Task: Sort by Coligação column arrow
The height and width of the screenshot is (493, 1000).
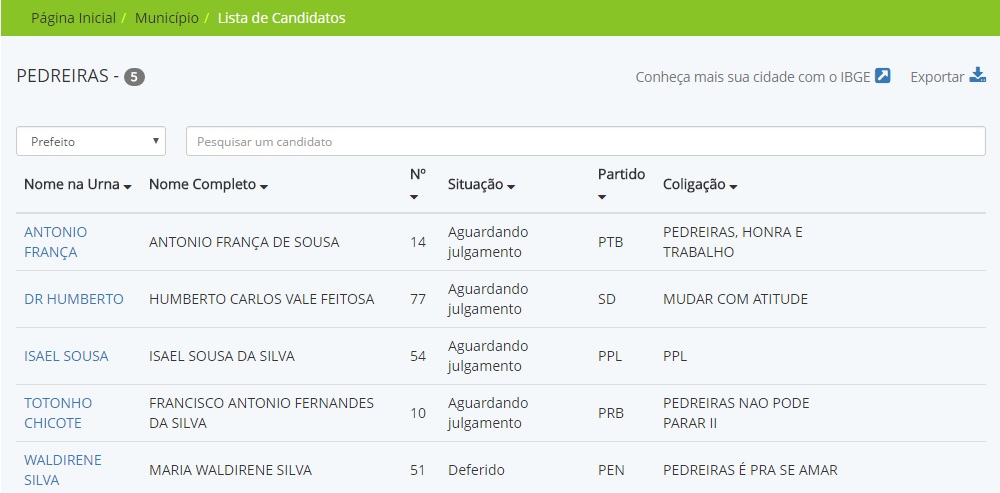Action: point(733,187)
